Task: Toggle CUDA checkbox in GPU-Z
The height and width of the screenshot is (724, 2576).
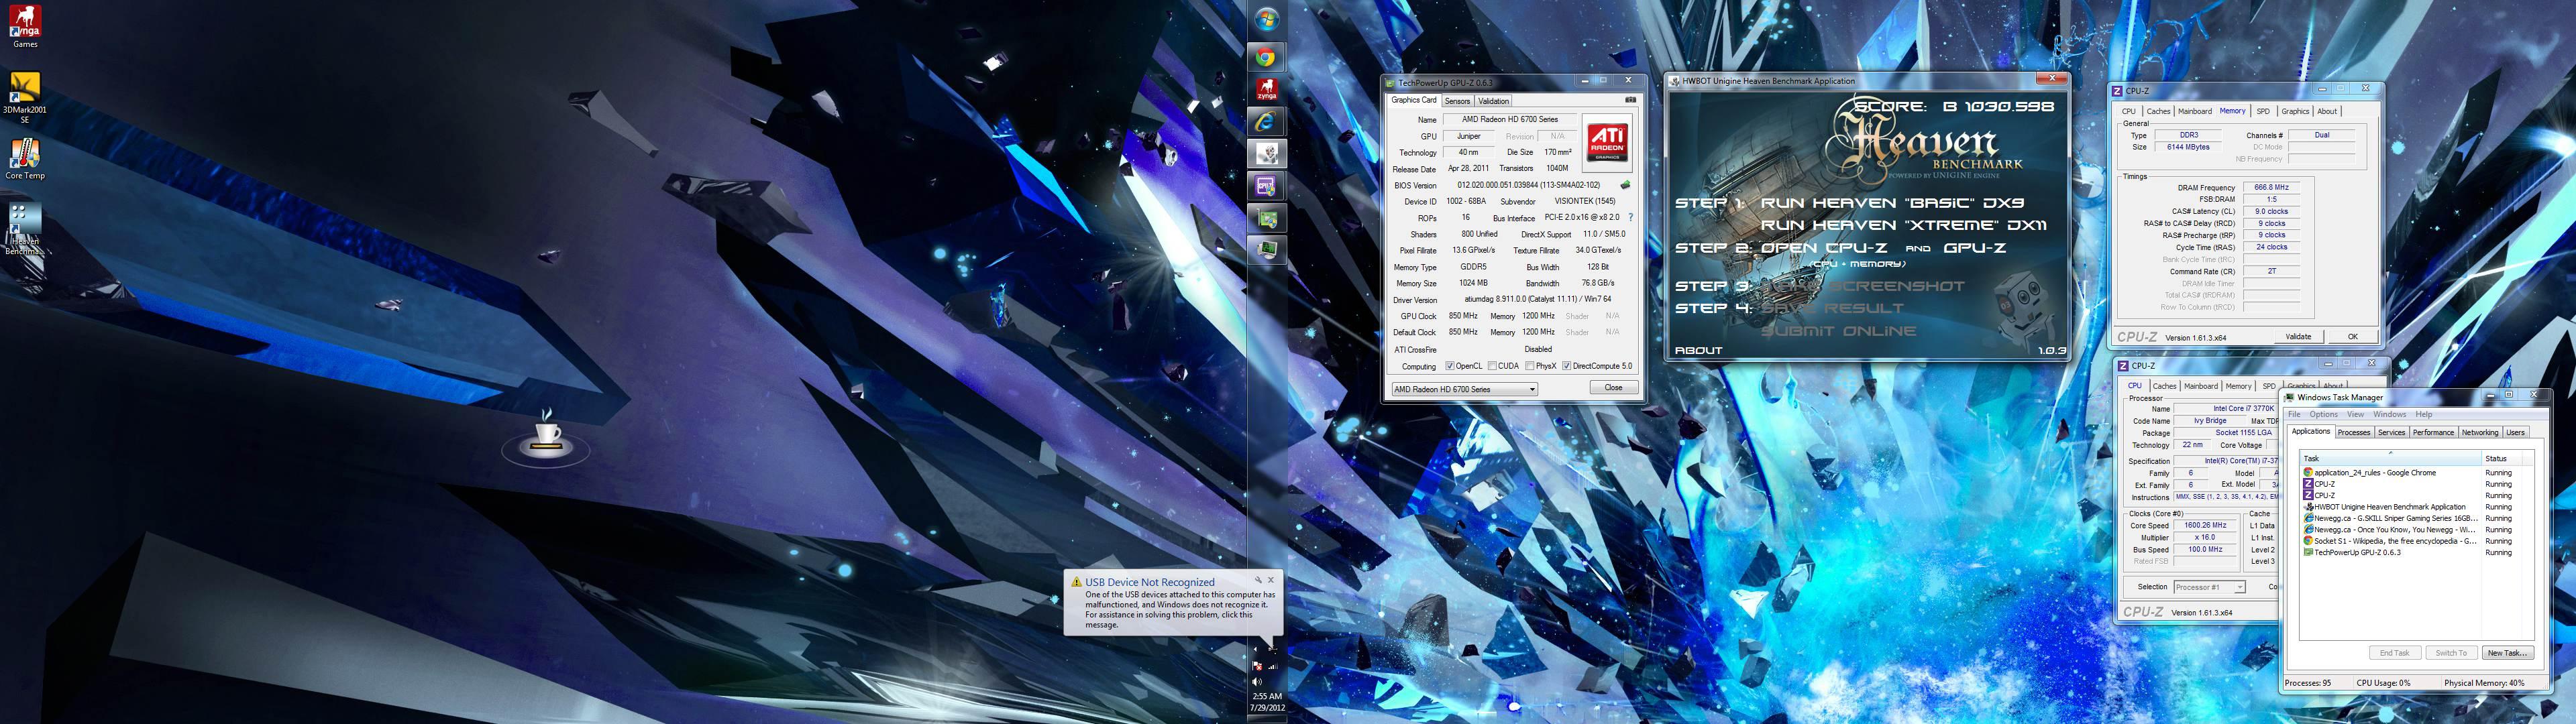Action: tap(1492, 366)
